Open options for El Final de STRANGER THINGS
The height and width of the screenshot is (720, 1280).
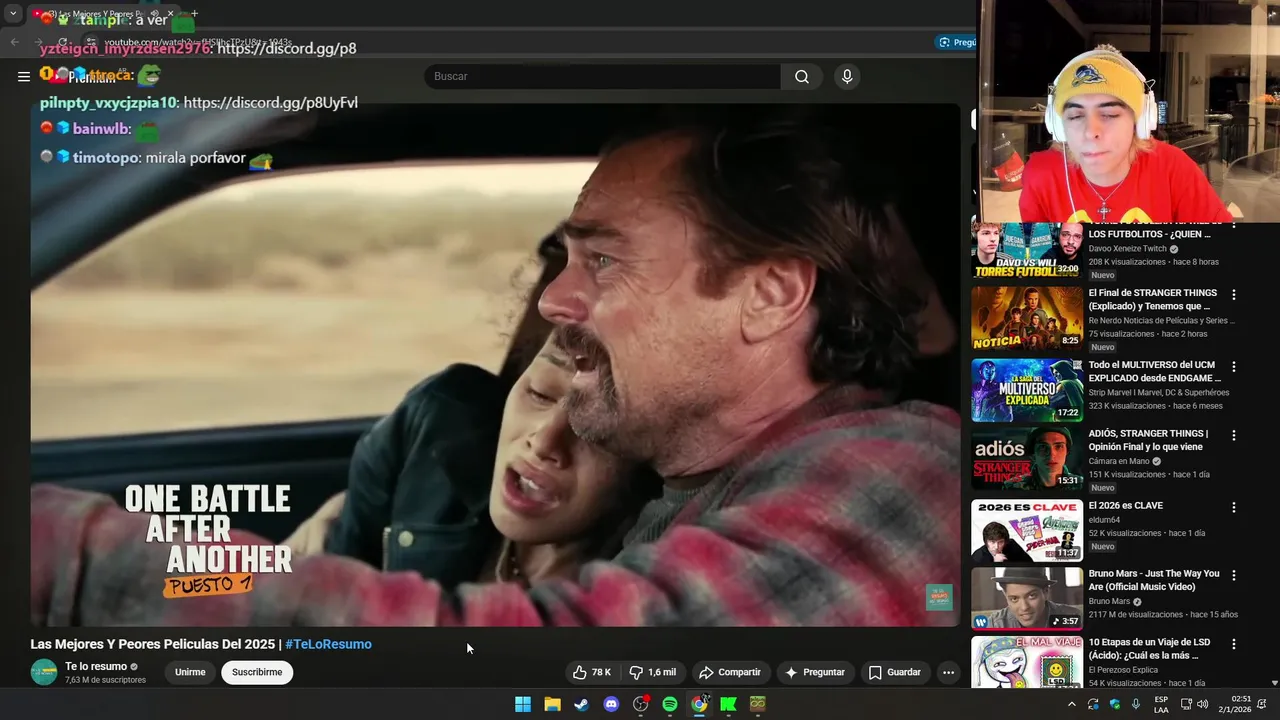coord(1233,295)
